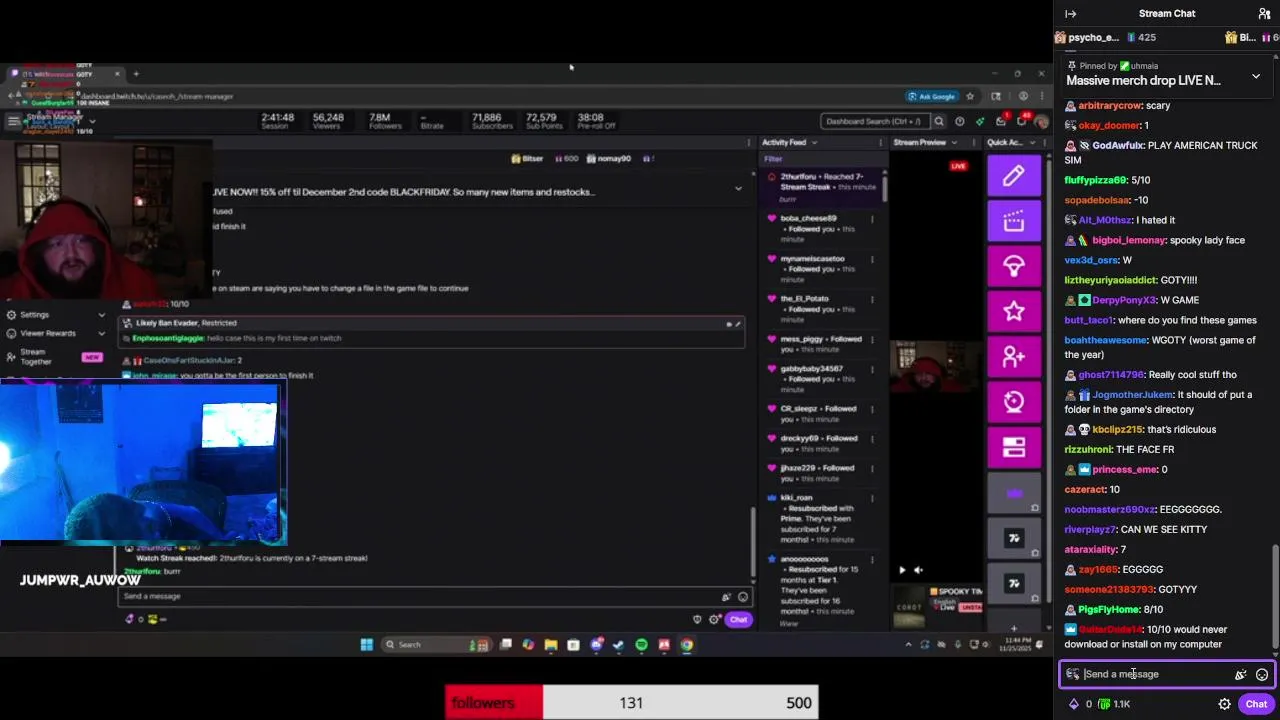Click the 71,886 Subscribers stat
The image size is (1280, 720).
point(492,121)
